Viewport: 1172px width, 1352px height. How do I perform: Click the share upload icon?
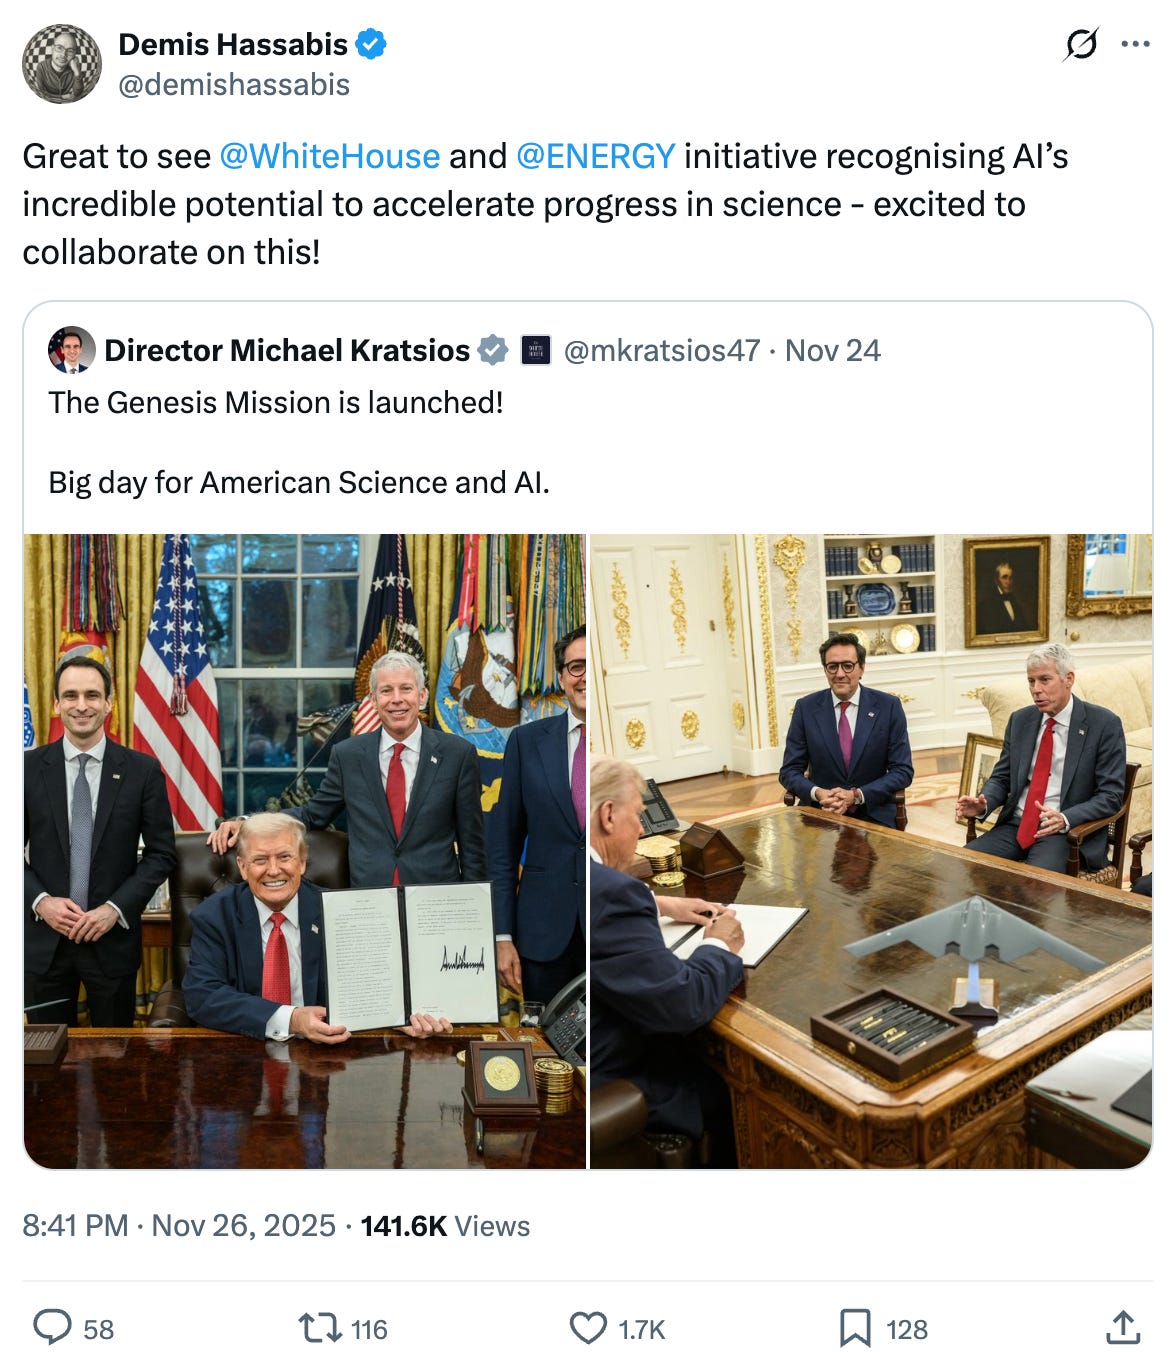point(1123,1327)
